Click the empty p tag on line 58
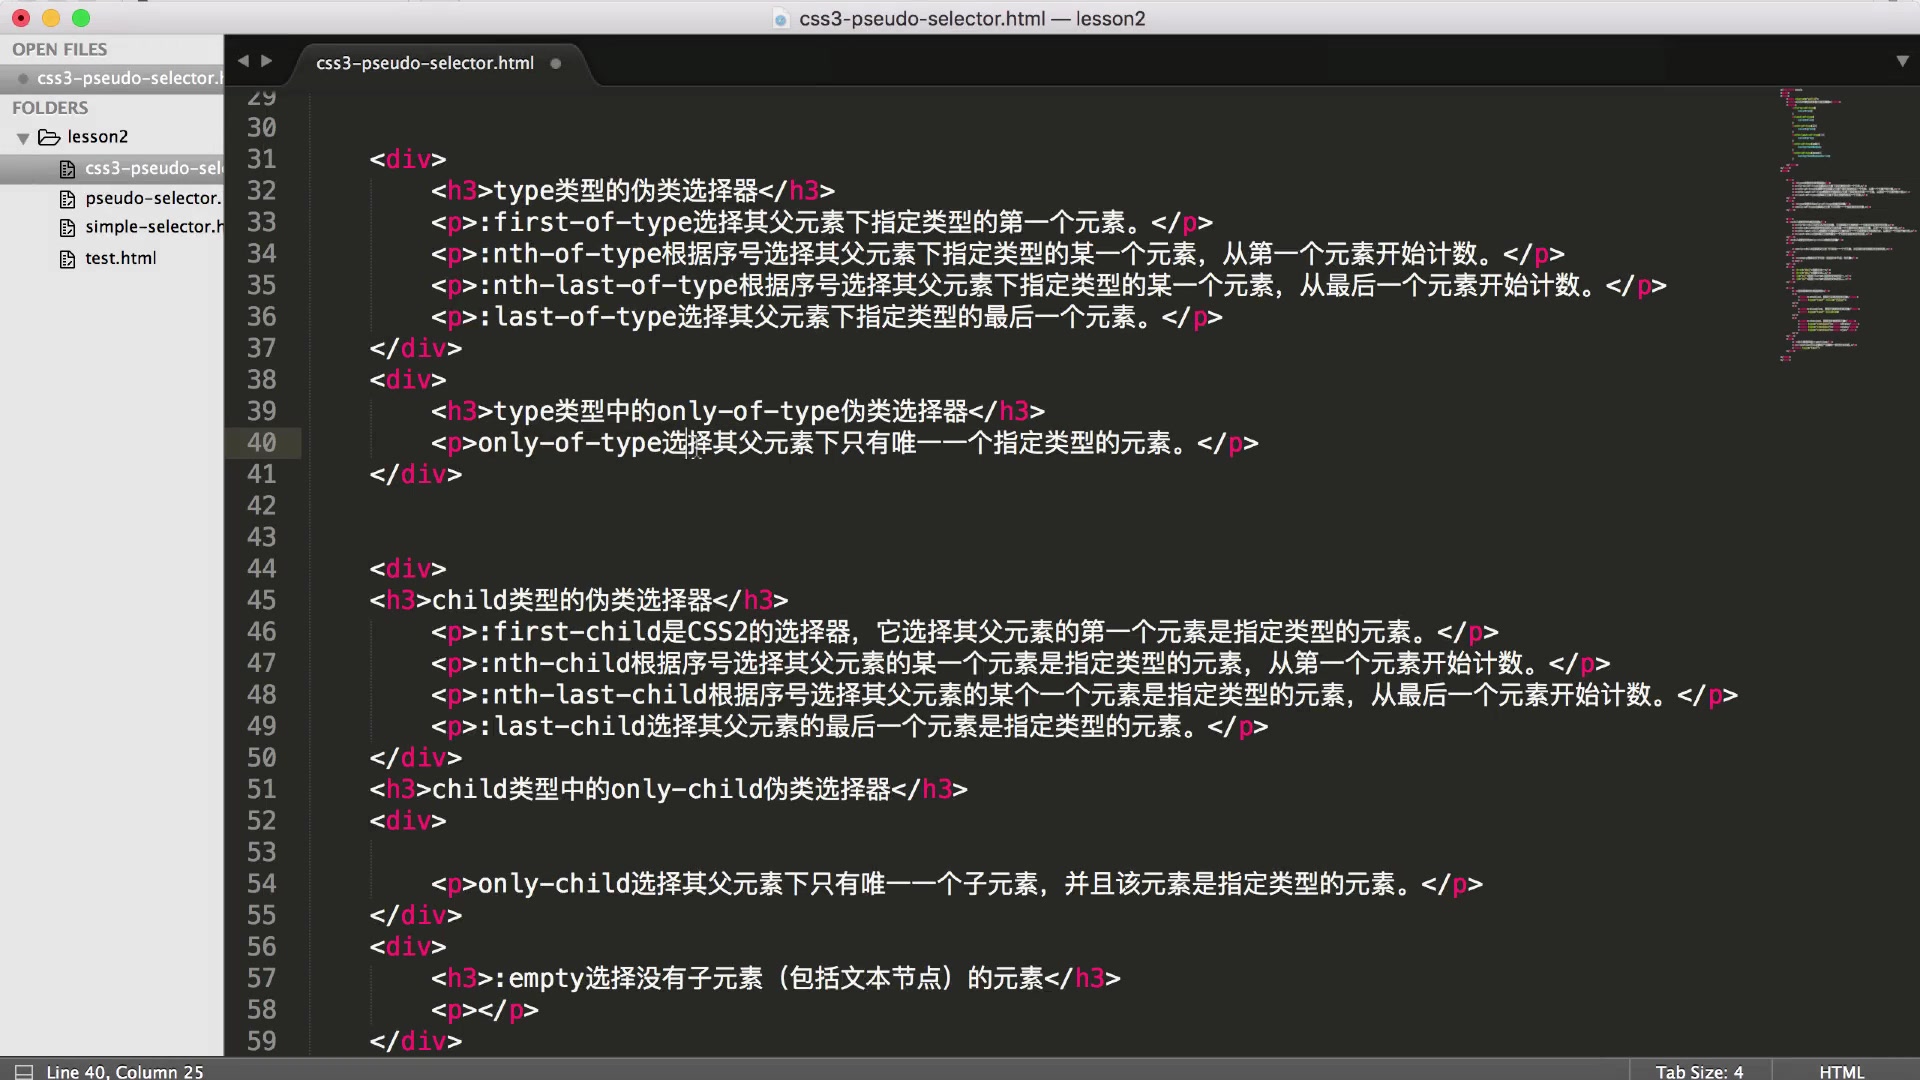1920x1080 pixels. click(x=485, y=1010)
